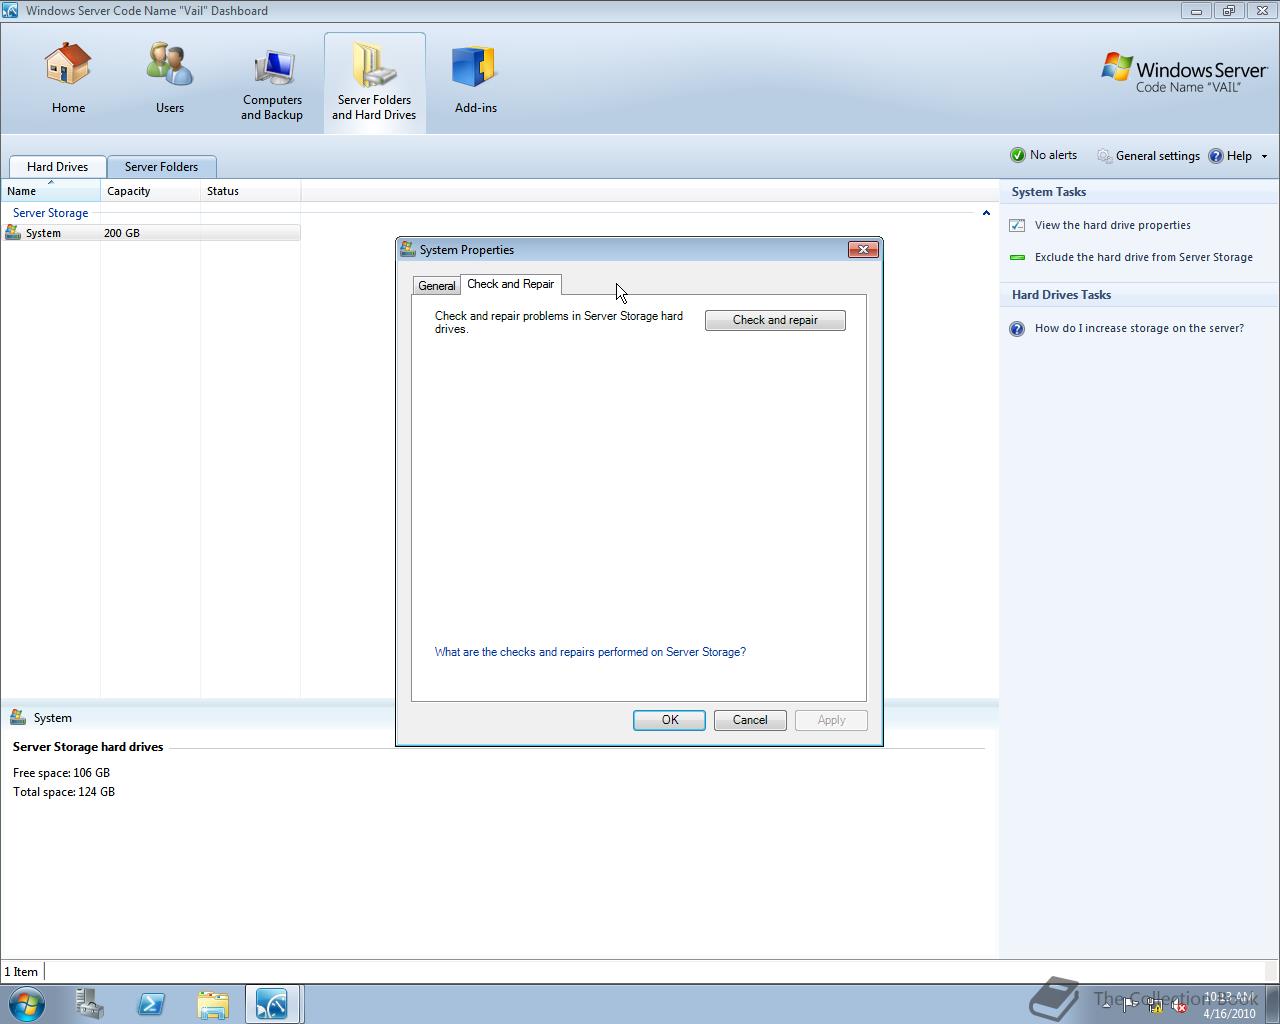
Task: Minimize the Dashboard window
Action: [1196, 11]
